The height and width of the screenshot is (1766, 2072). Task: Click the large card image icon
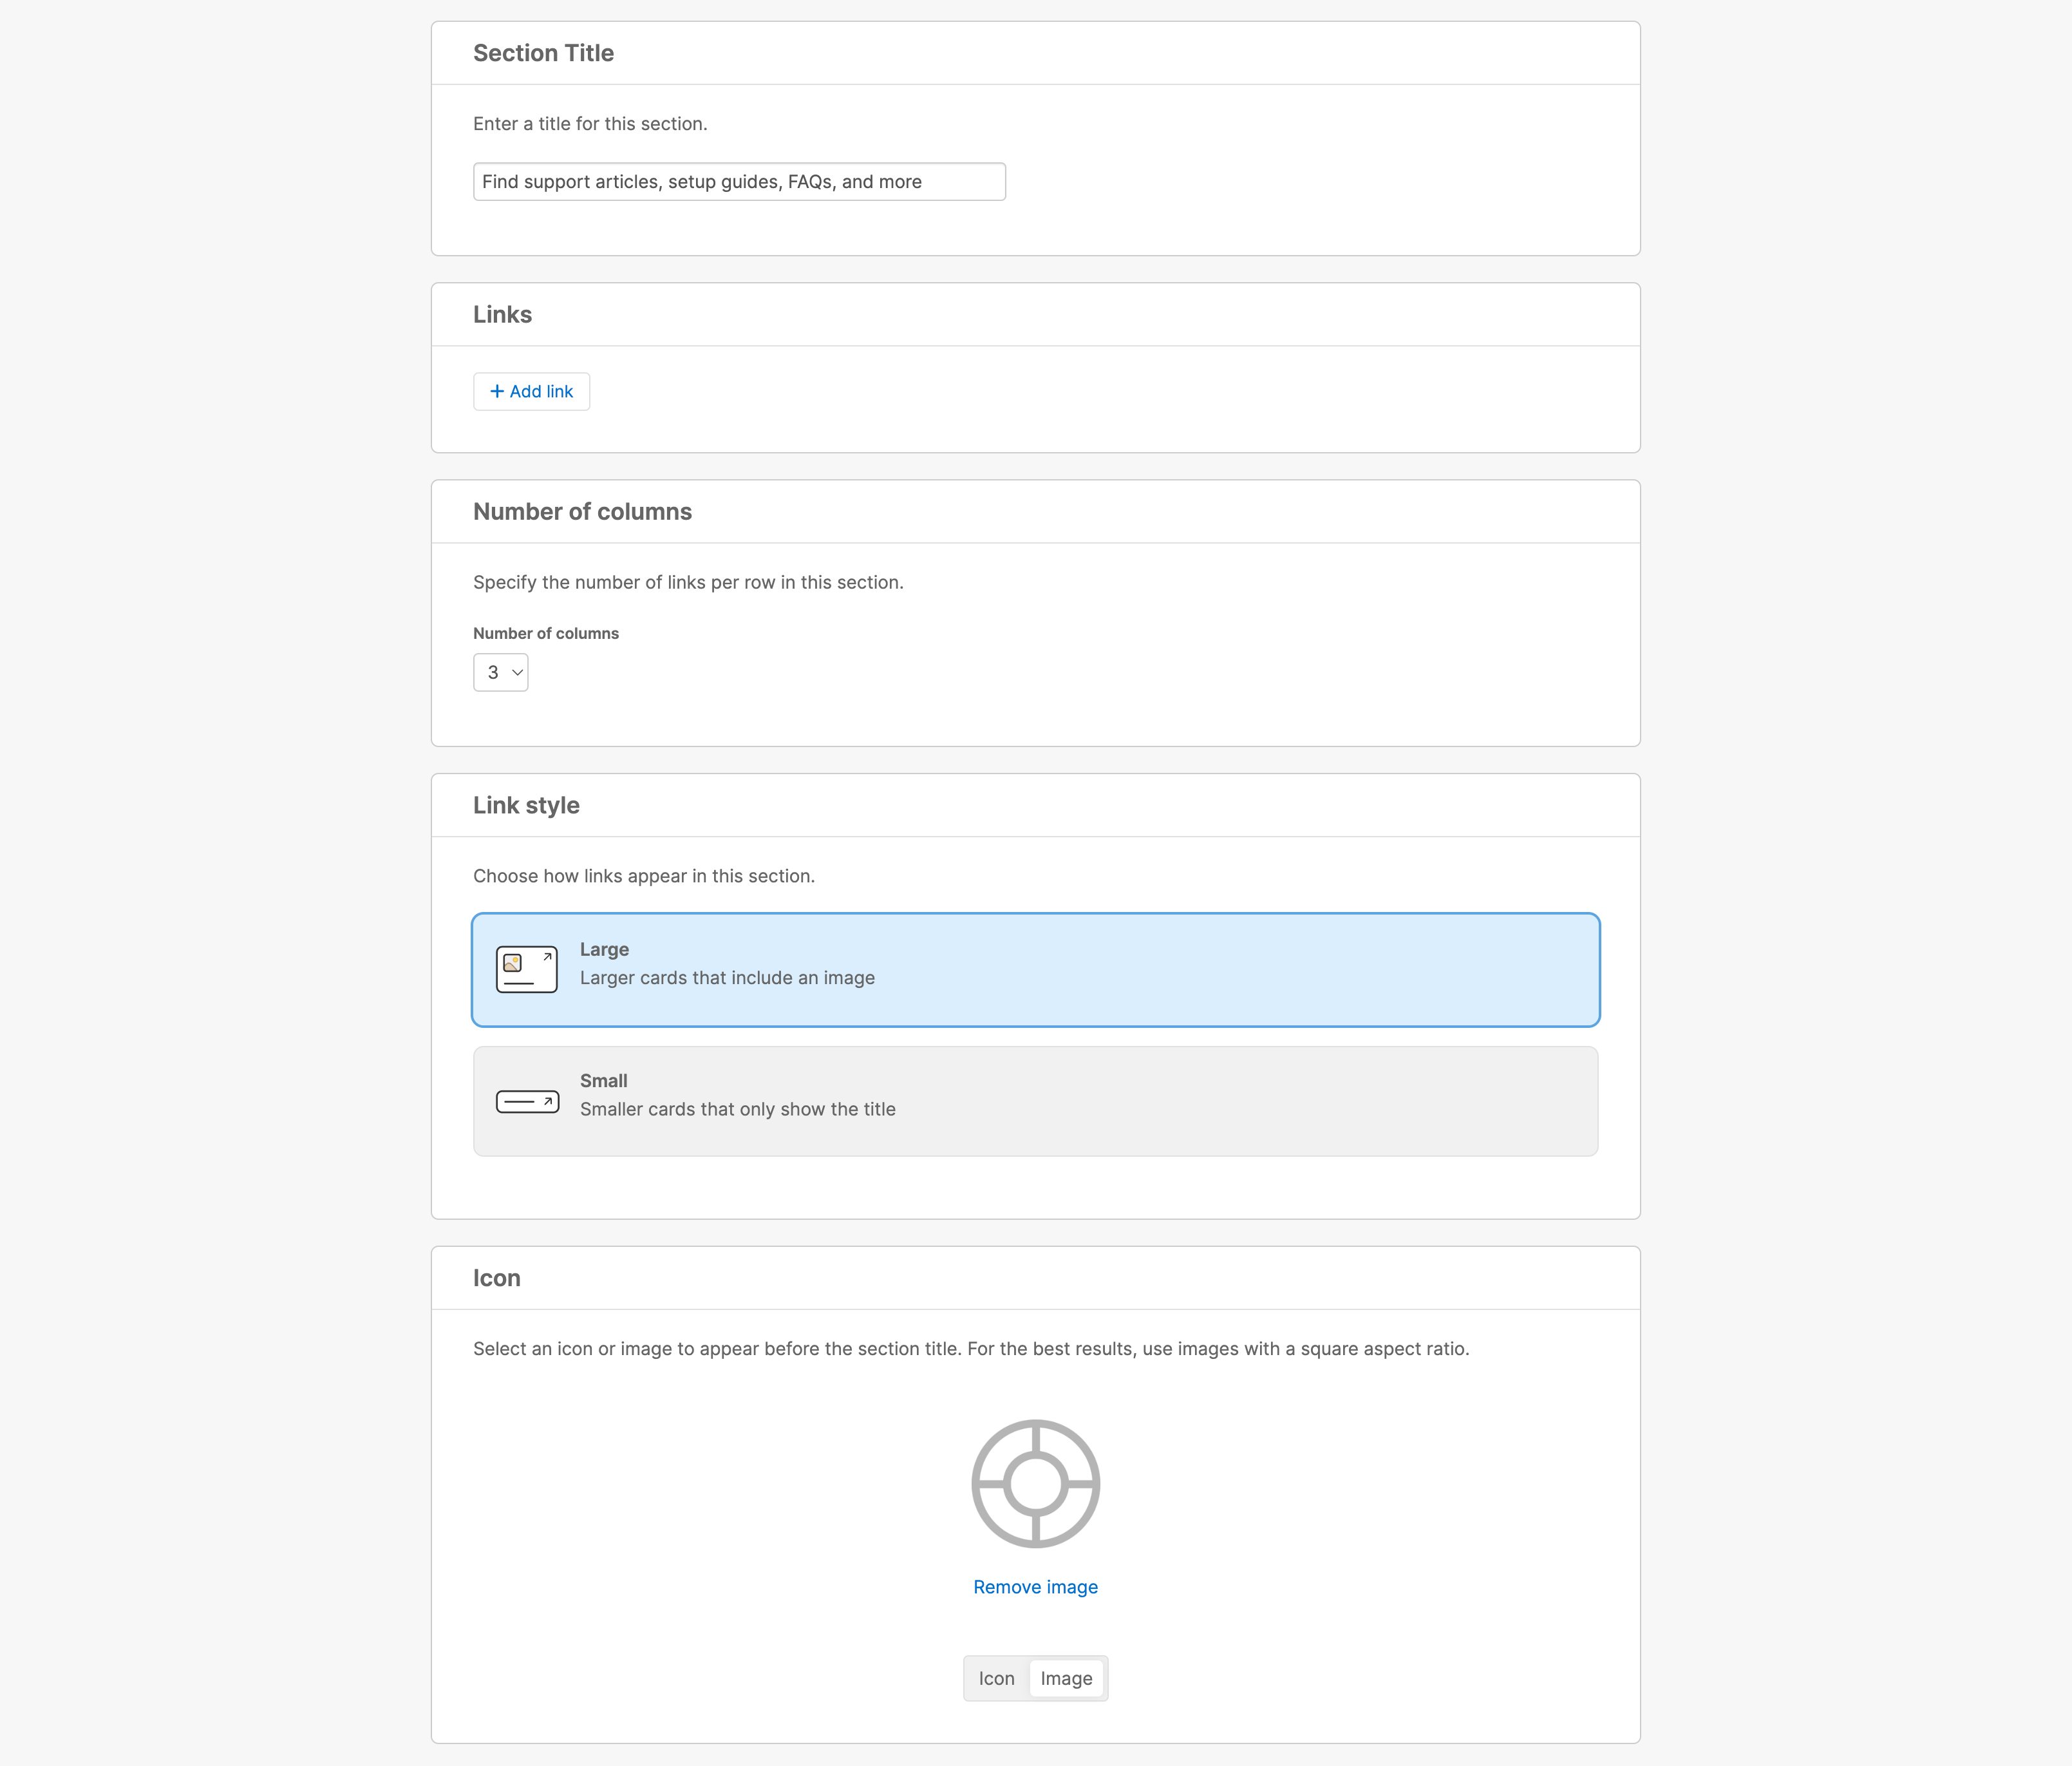click(x=526, y=969)
